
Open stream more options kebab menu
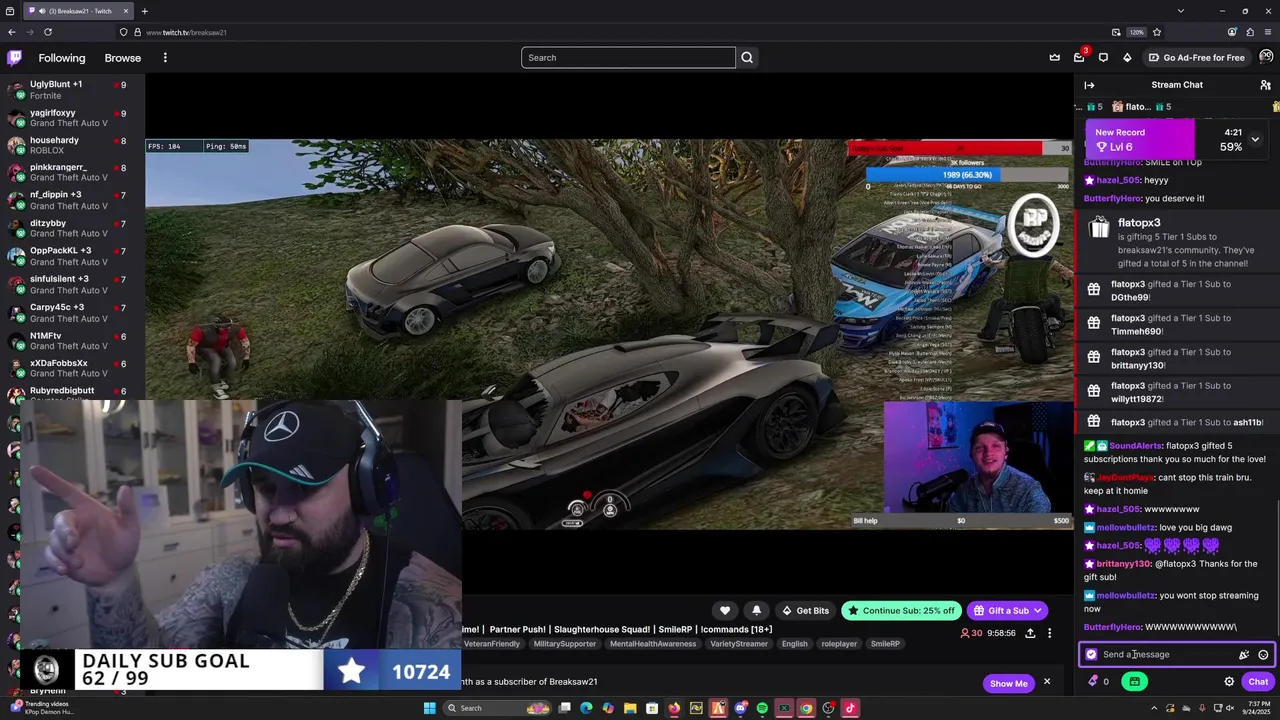point(1049,633)
